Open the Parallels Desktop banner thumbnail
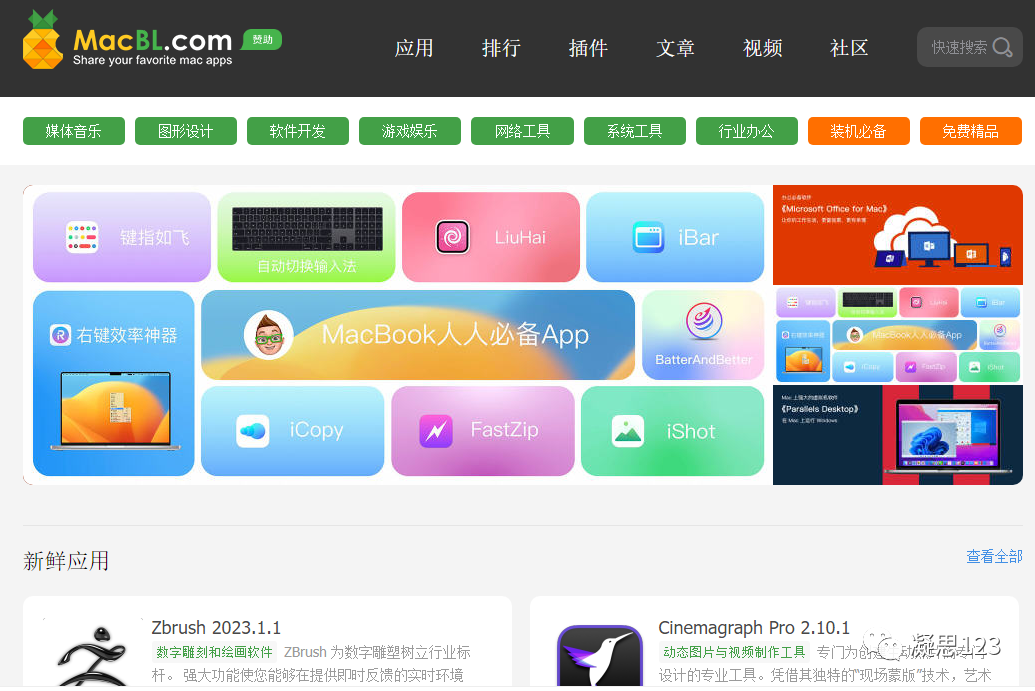The width and height of the screenshot is (1035, 691). pyautogui.click(x=898, y=435)
